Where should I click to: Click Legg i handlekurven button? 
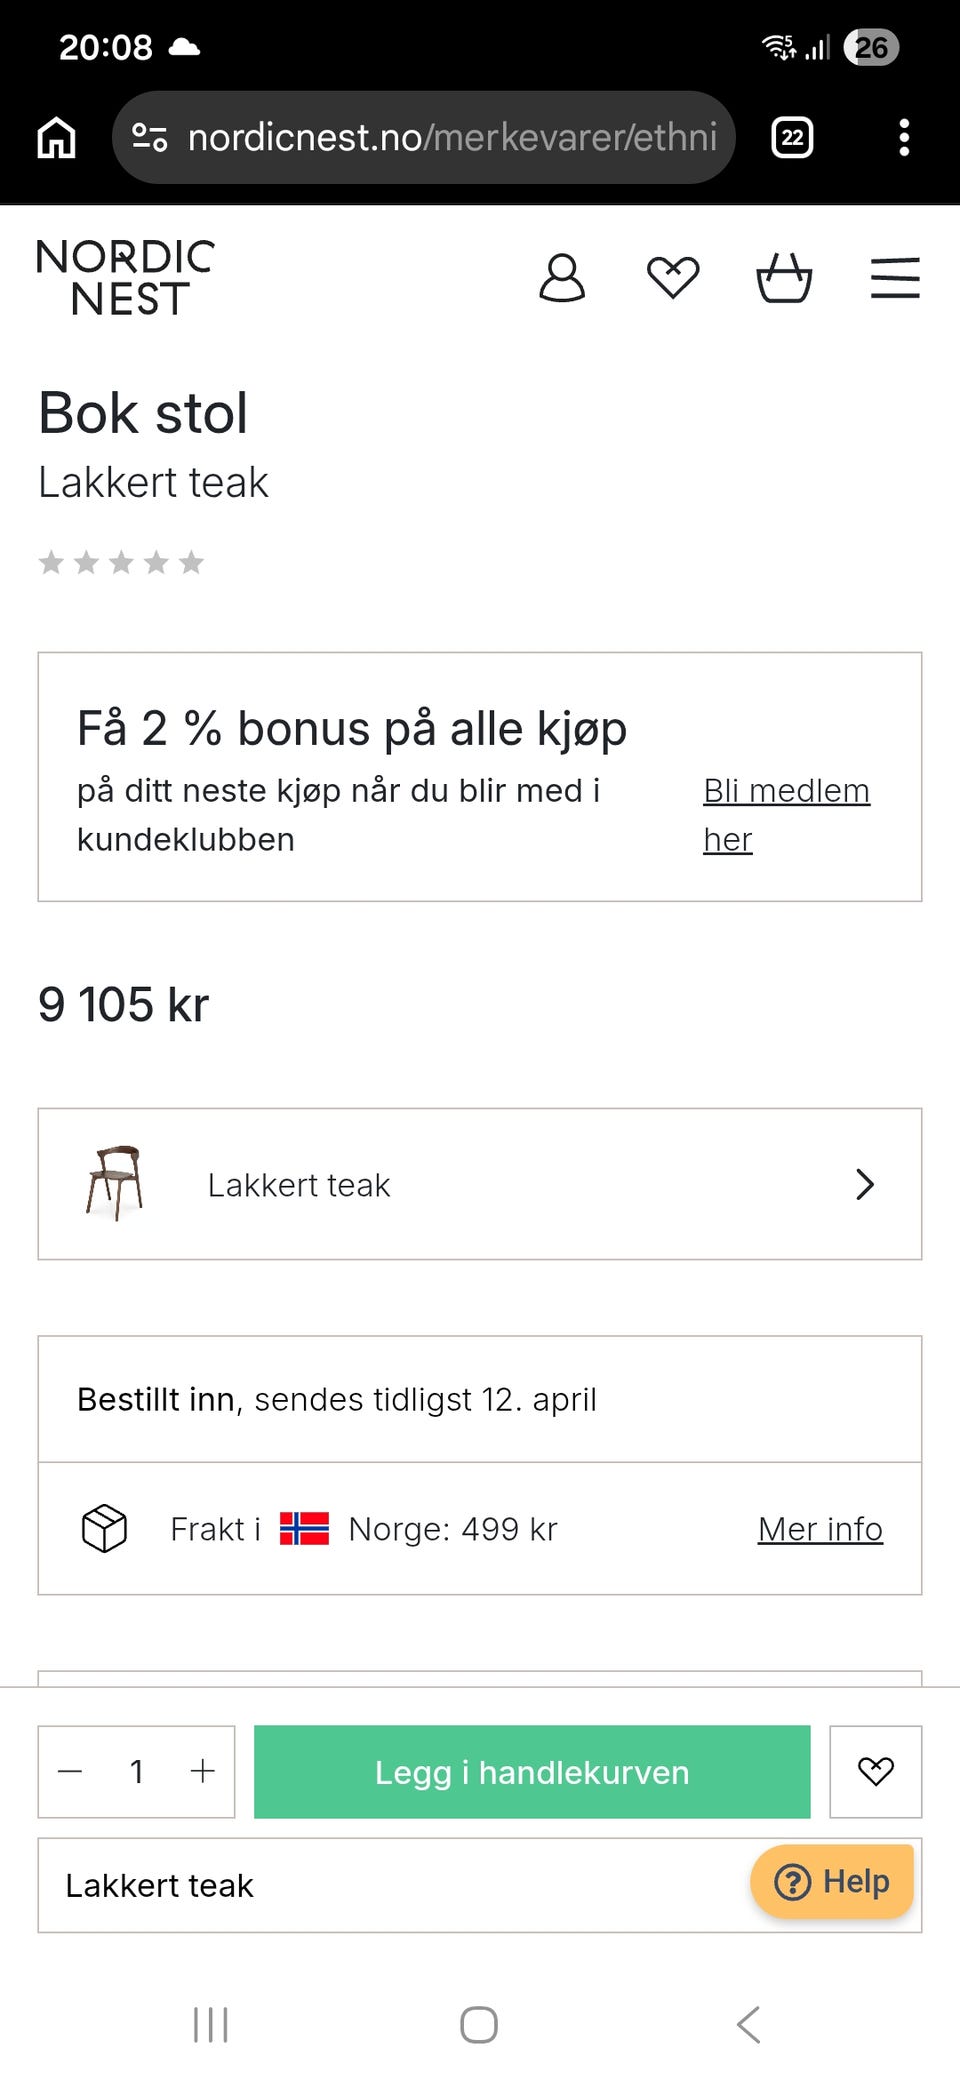click(532, 1771)
